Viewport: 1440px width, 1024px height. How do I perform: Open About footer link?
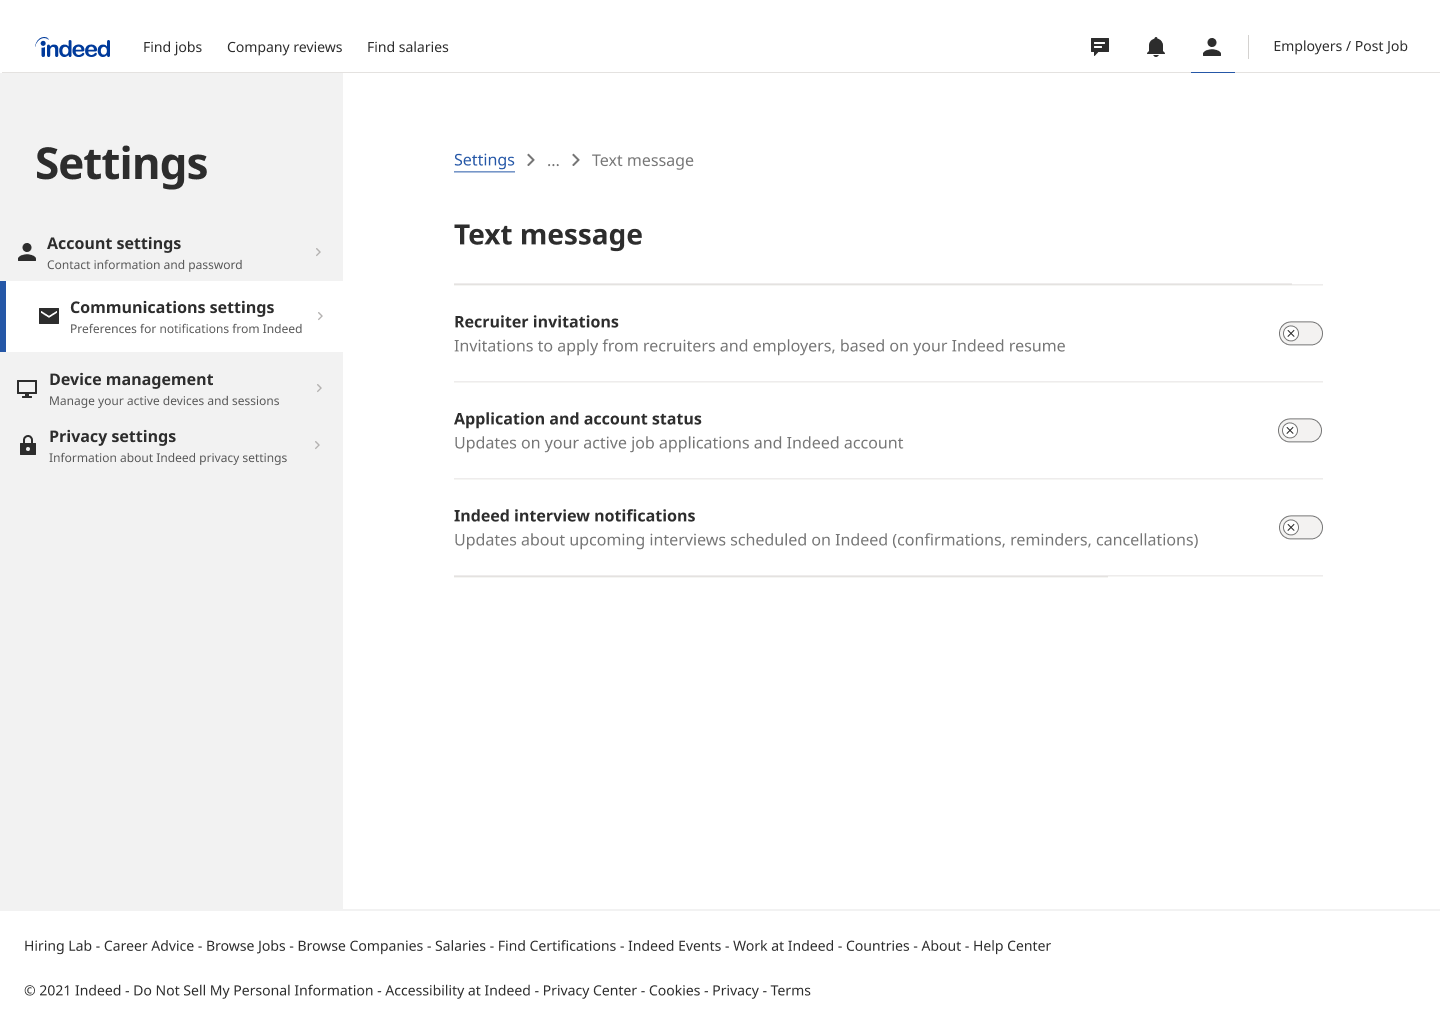[x=941, y=946]
